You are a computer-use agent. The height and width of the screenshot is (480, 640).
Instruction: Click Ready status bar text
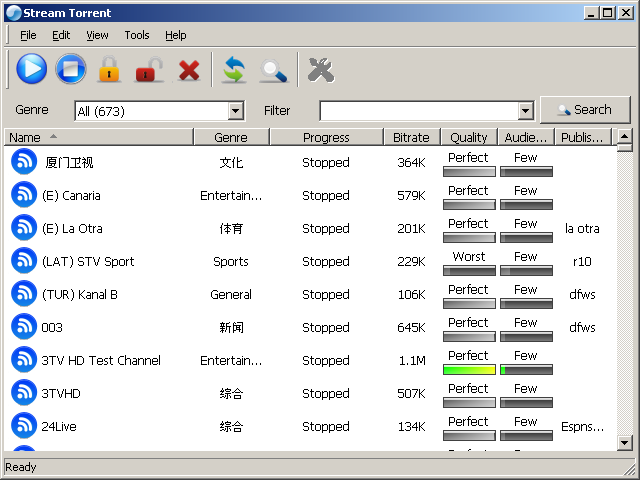[x=20, y=467]
